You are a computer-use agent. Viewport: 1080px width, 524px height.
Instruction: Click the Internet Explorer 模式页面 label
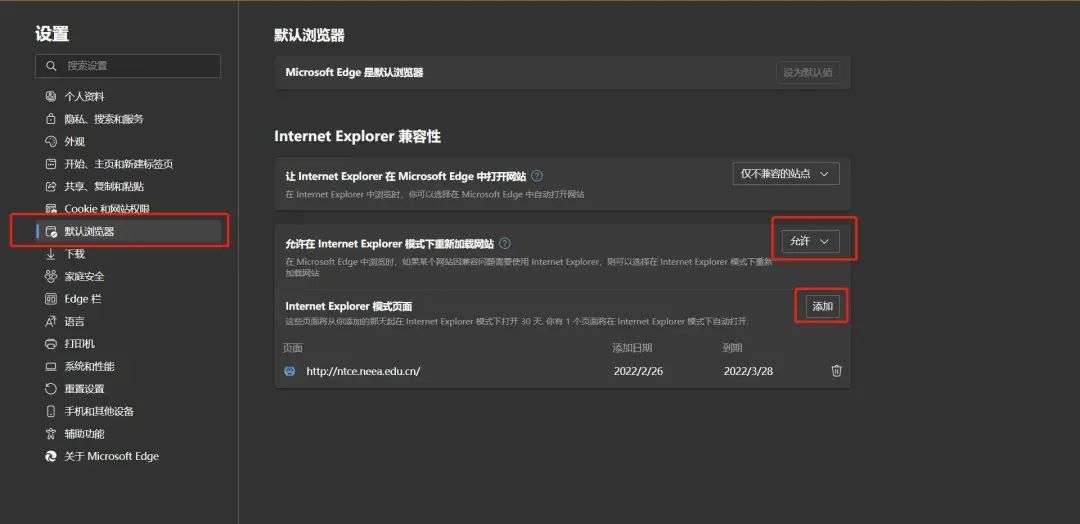pyautogui.click(x=349, y=306)
